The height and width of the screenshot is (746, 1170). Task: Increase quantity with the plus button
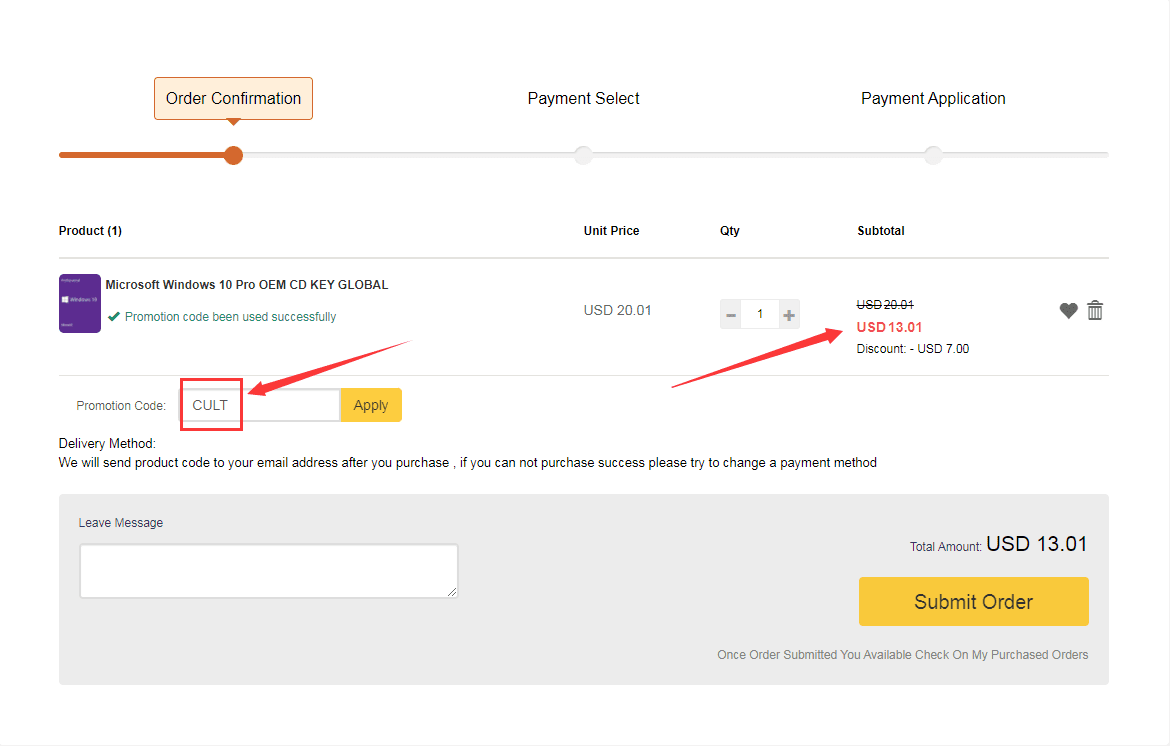[x=789, y=315]
